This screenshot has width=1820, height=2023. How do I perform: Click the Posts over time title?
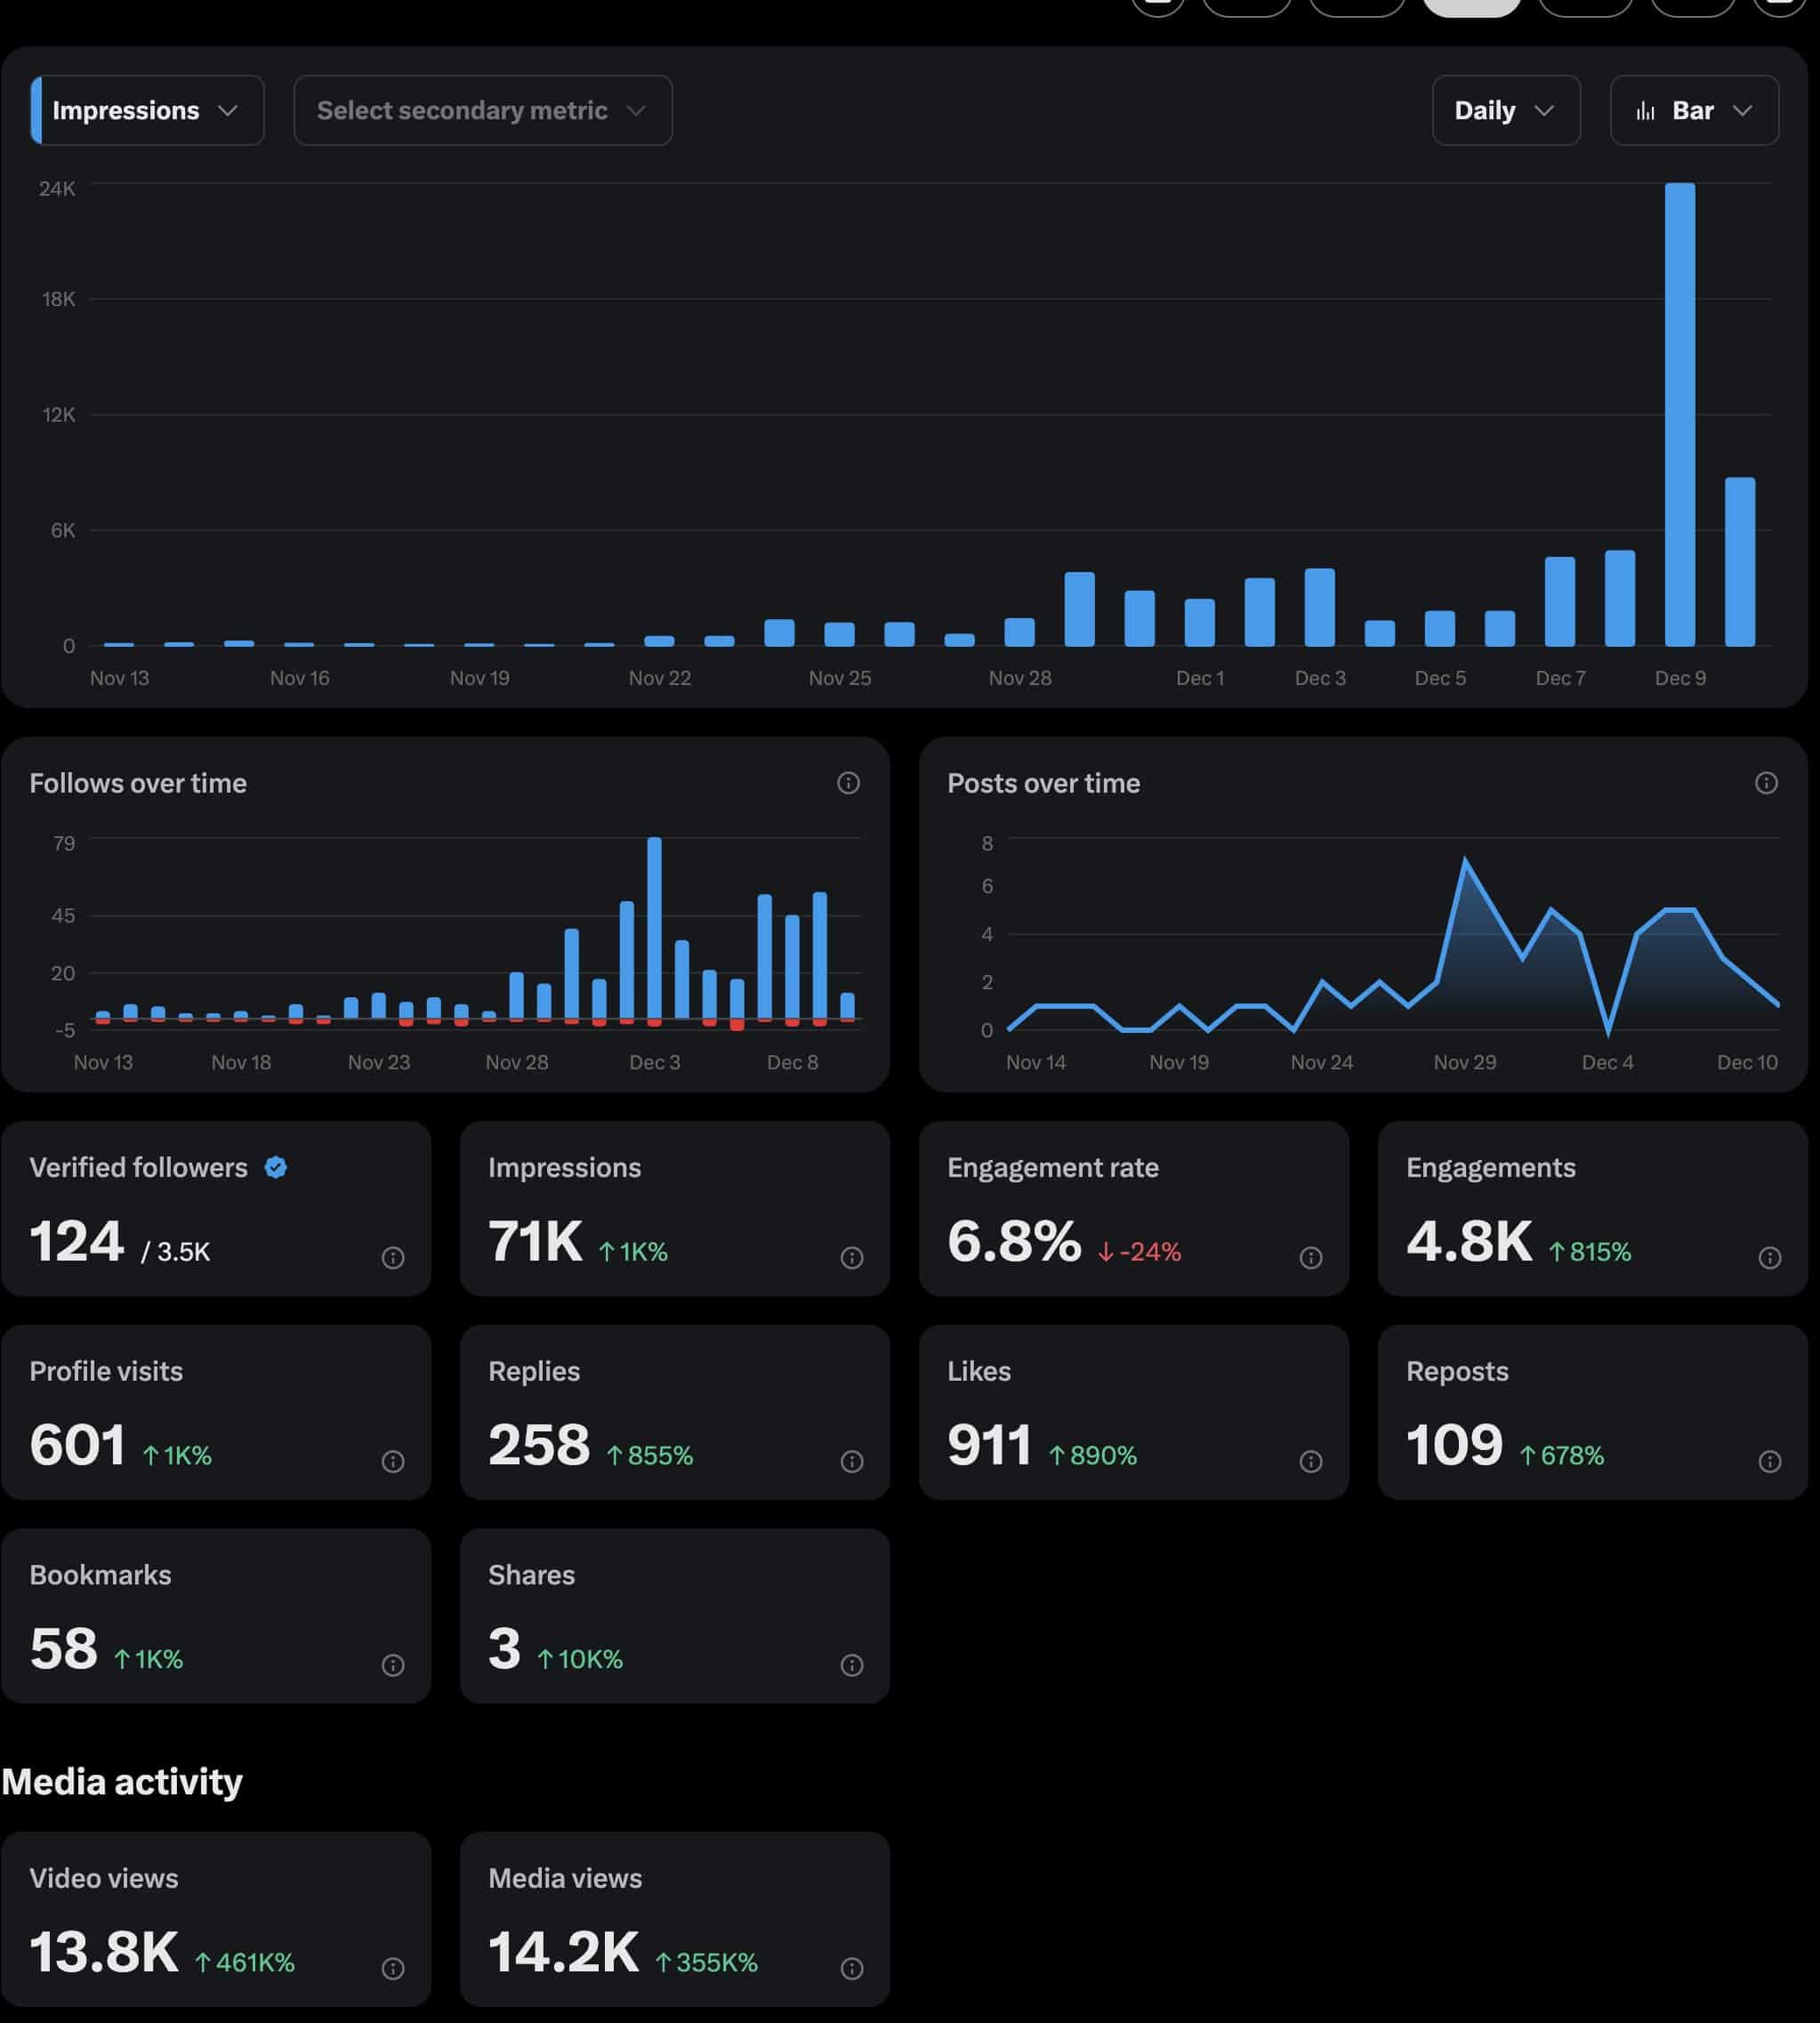click(x=1043, y=783)
